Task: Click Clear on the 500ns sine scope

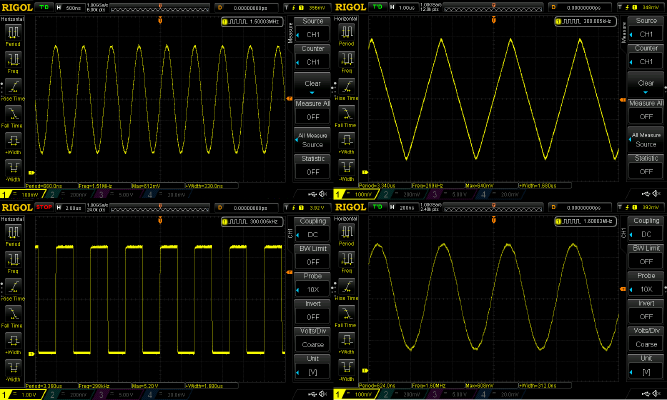Action: (313, 85)
